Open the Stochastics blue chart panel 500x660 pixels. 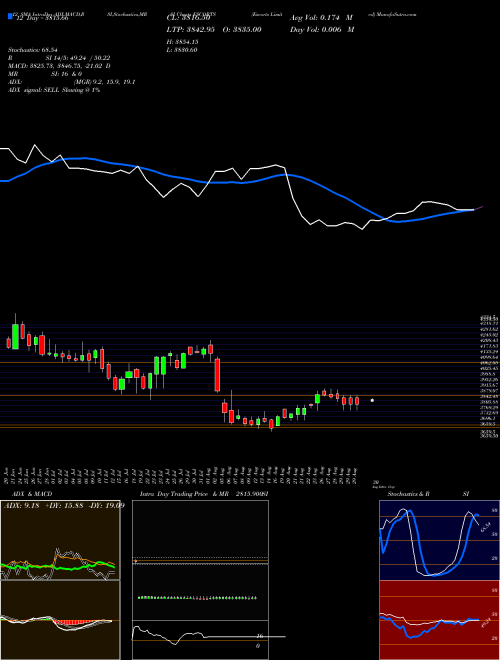click(440, 540)
